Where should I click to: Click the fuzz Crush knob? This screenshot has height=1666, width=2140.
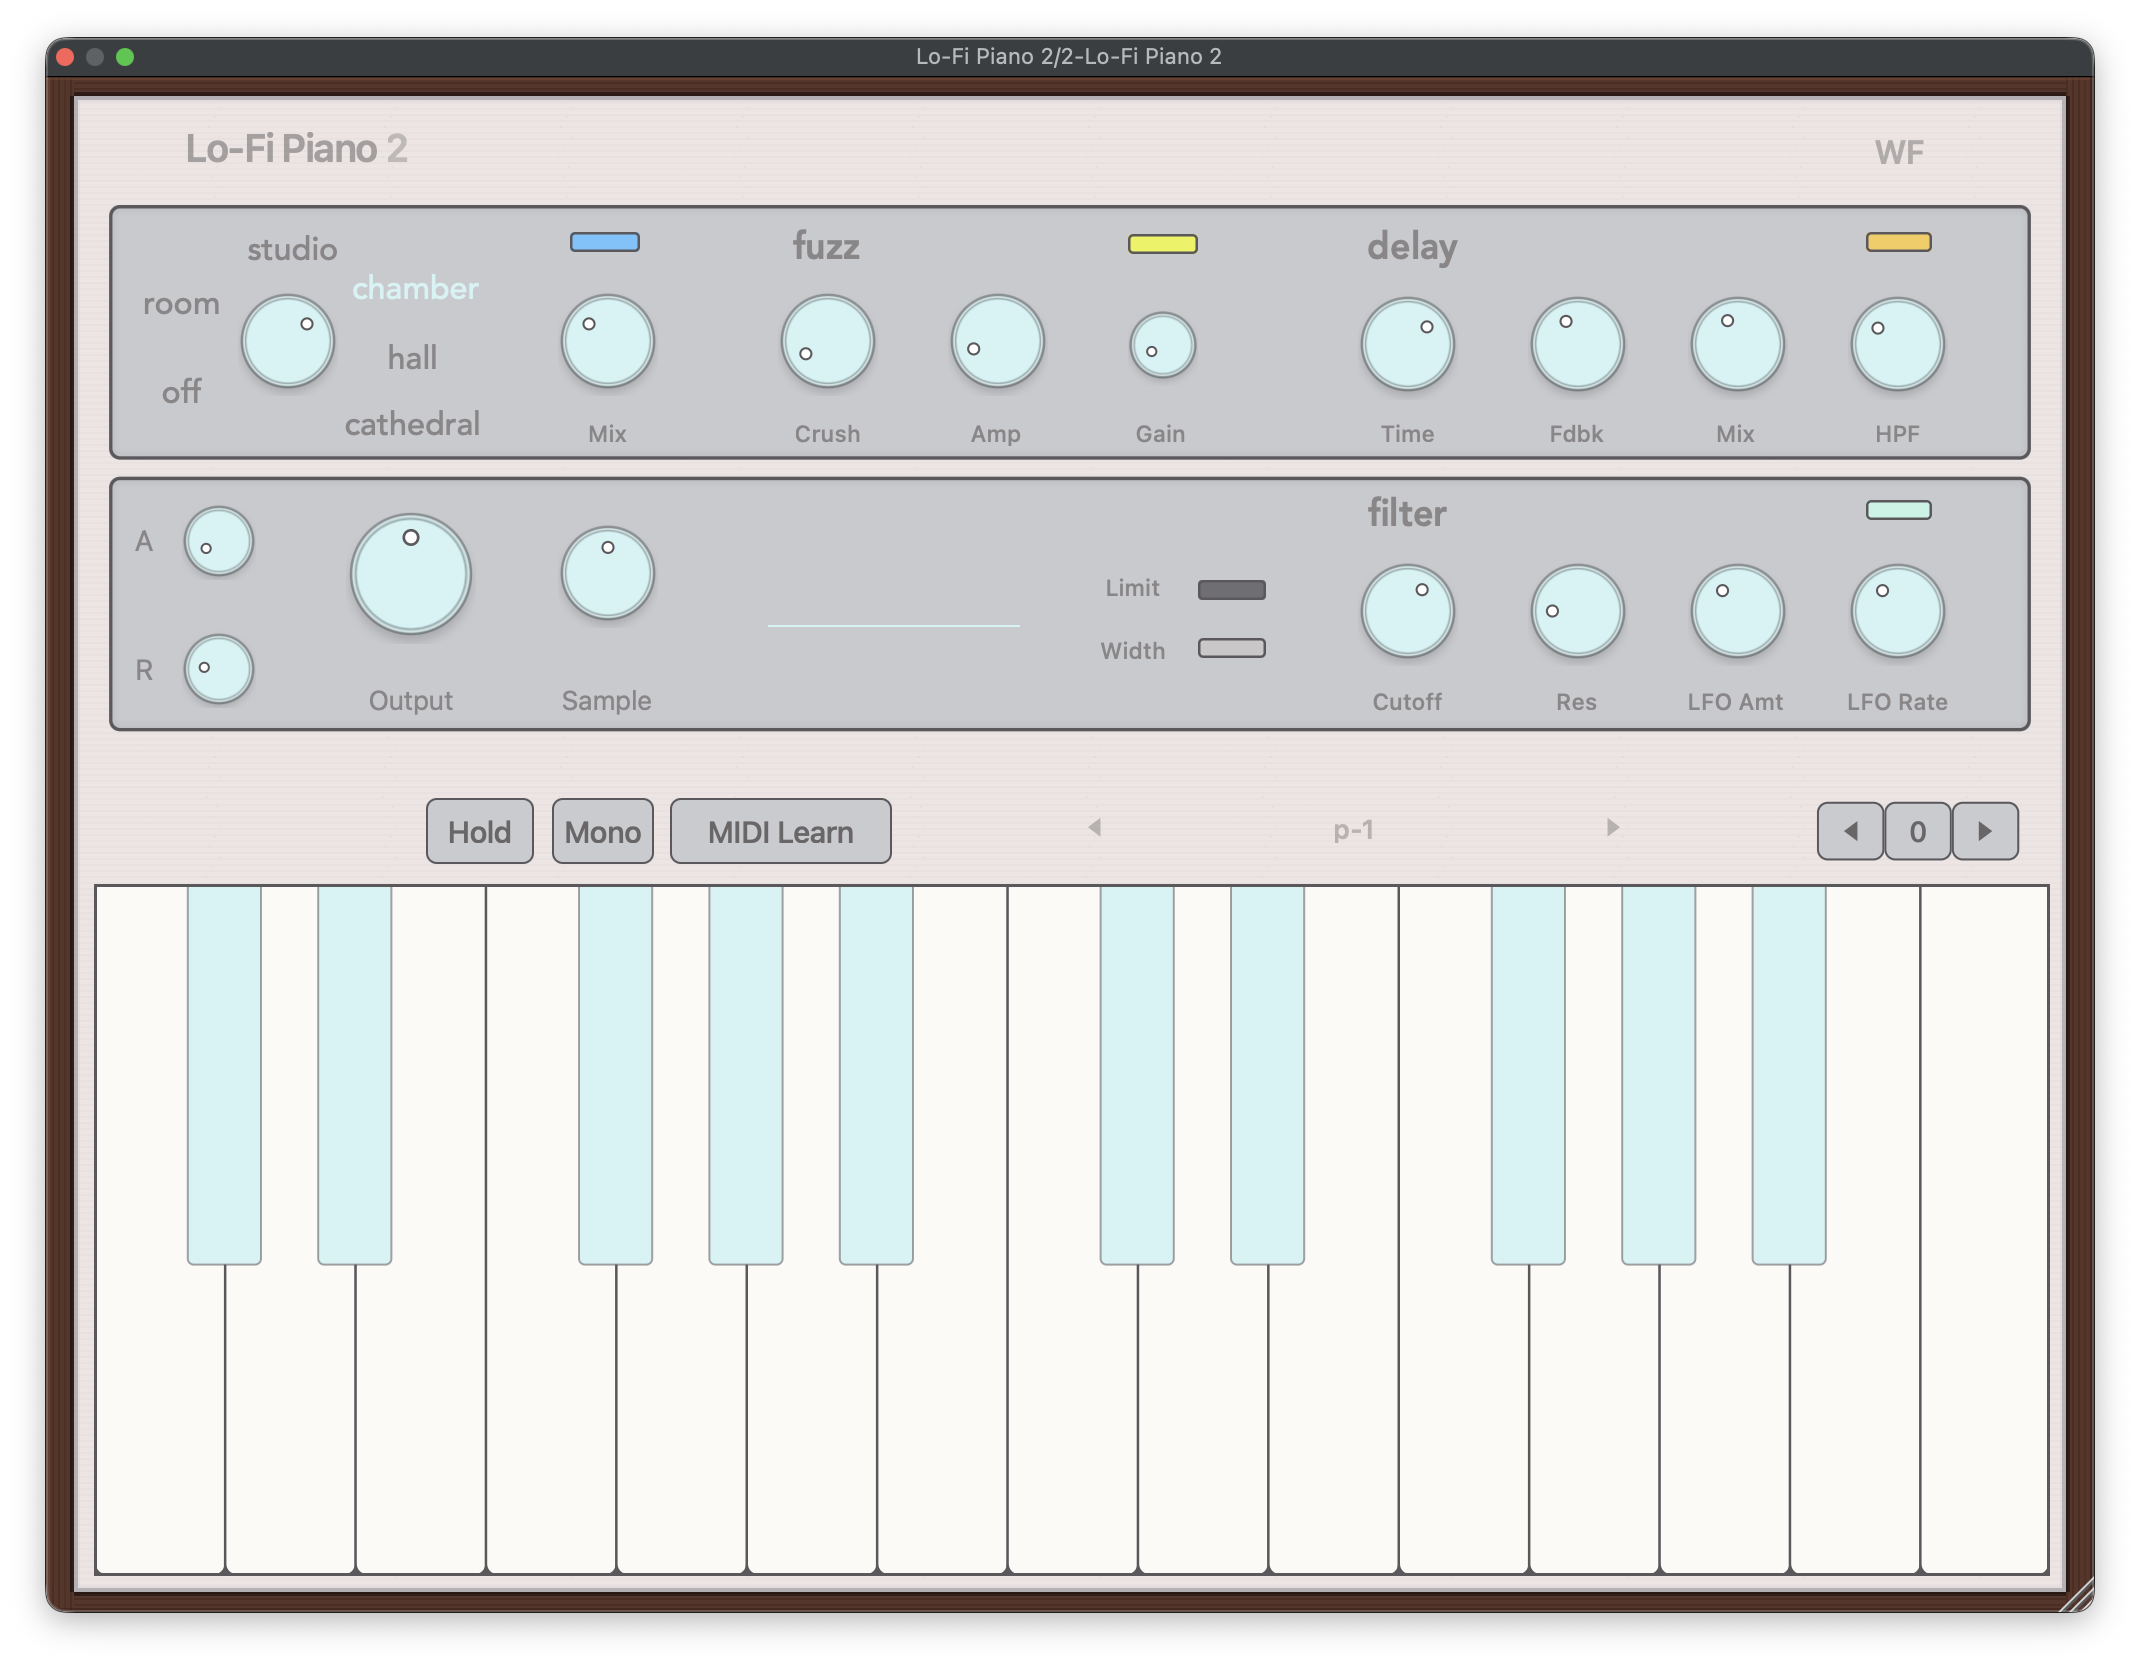pyautogui.click(x=828, y=341)
